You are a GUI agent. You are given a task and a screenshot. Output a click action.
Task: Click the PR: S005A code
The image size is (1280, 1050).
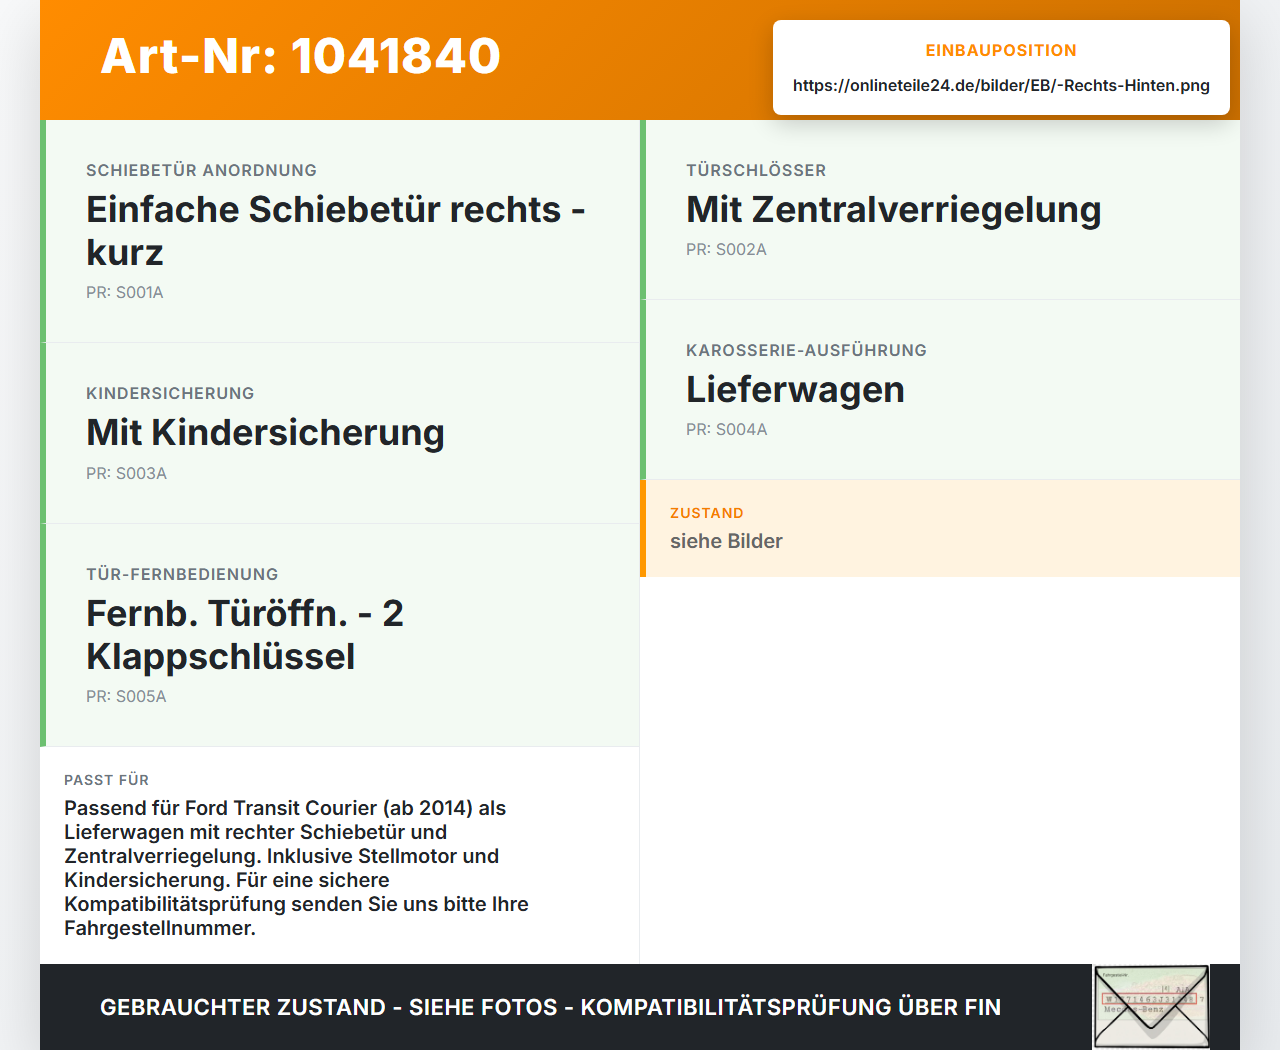(126, 696)
